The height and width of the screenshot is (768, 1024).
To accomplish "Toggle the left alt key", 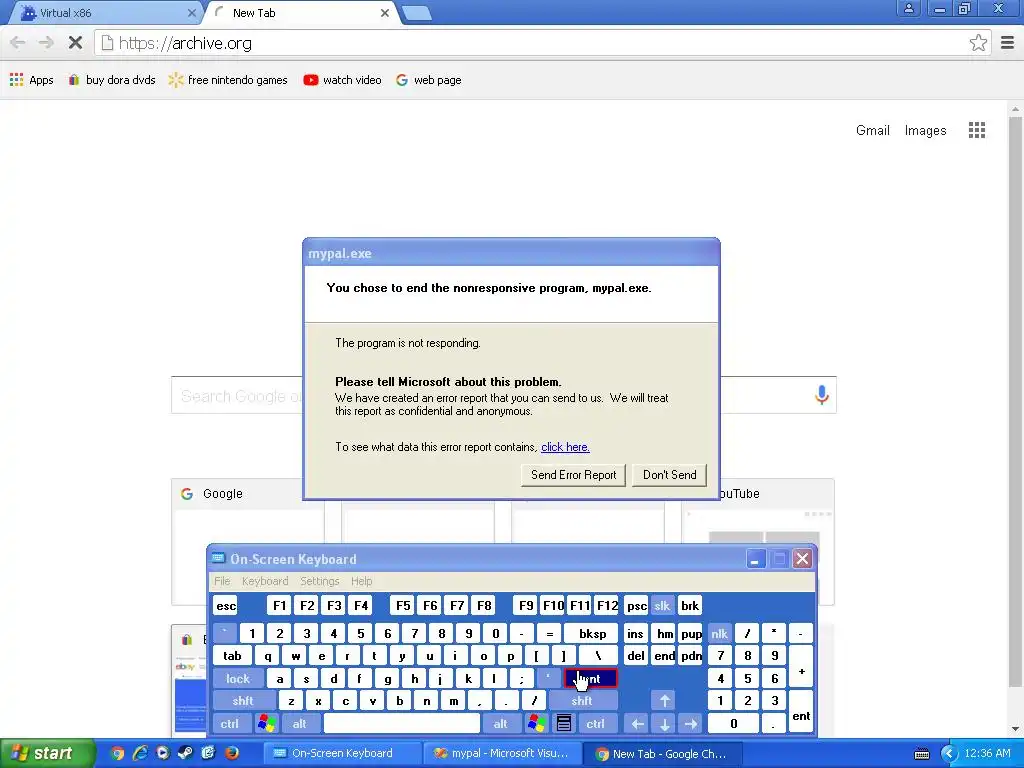I will point(300,724).
